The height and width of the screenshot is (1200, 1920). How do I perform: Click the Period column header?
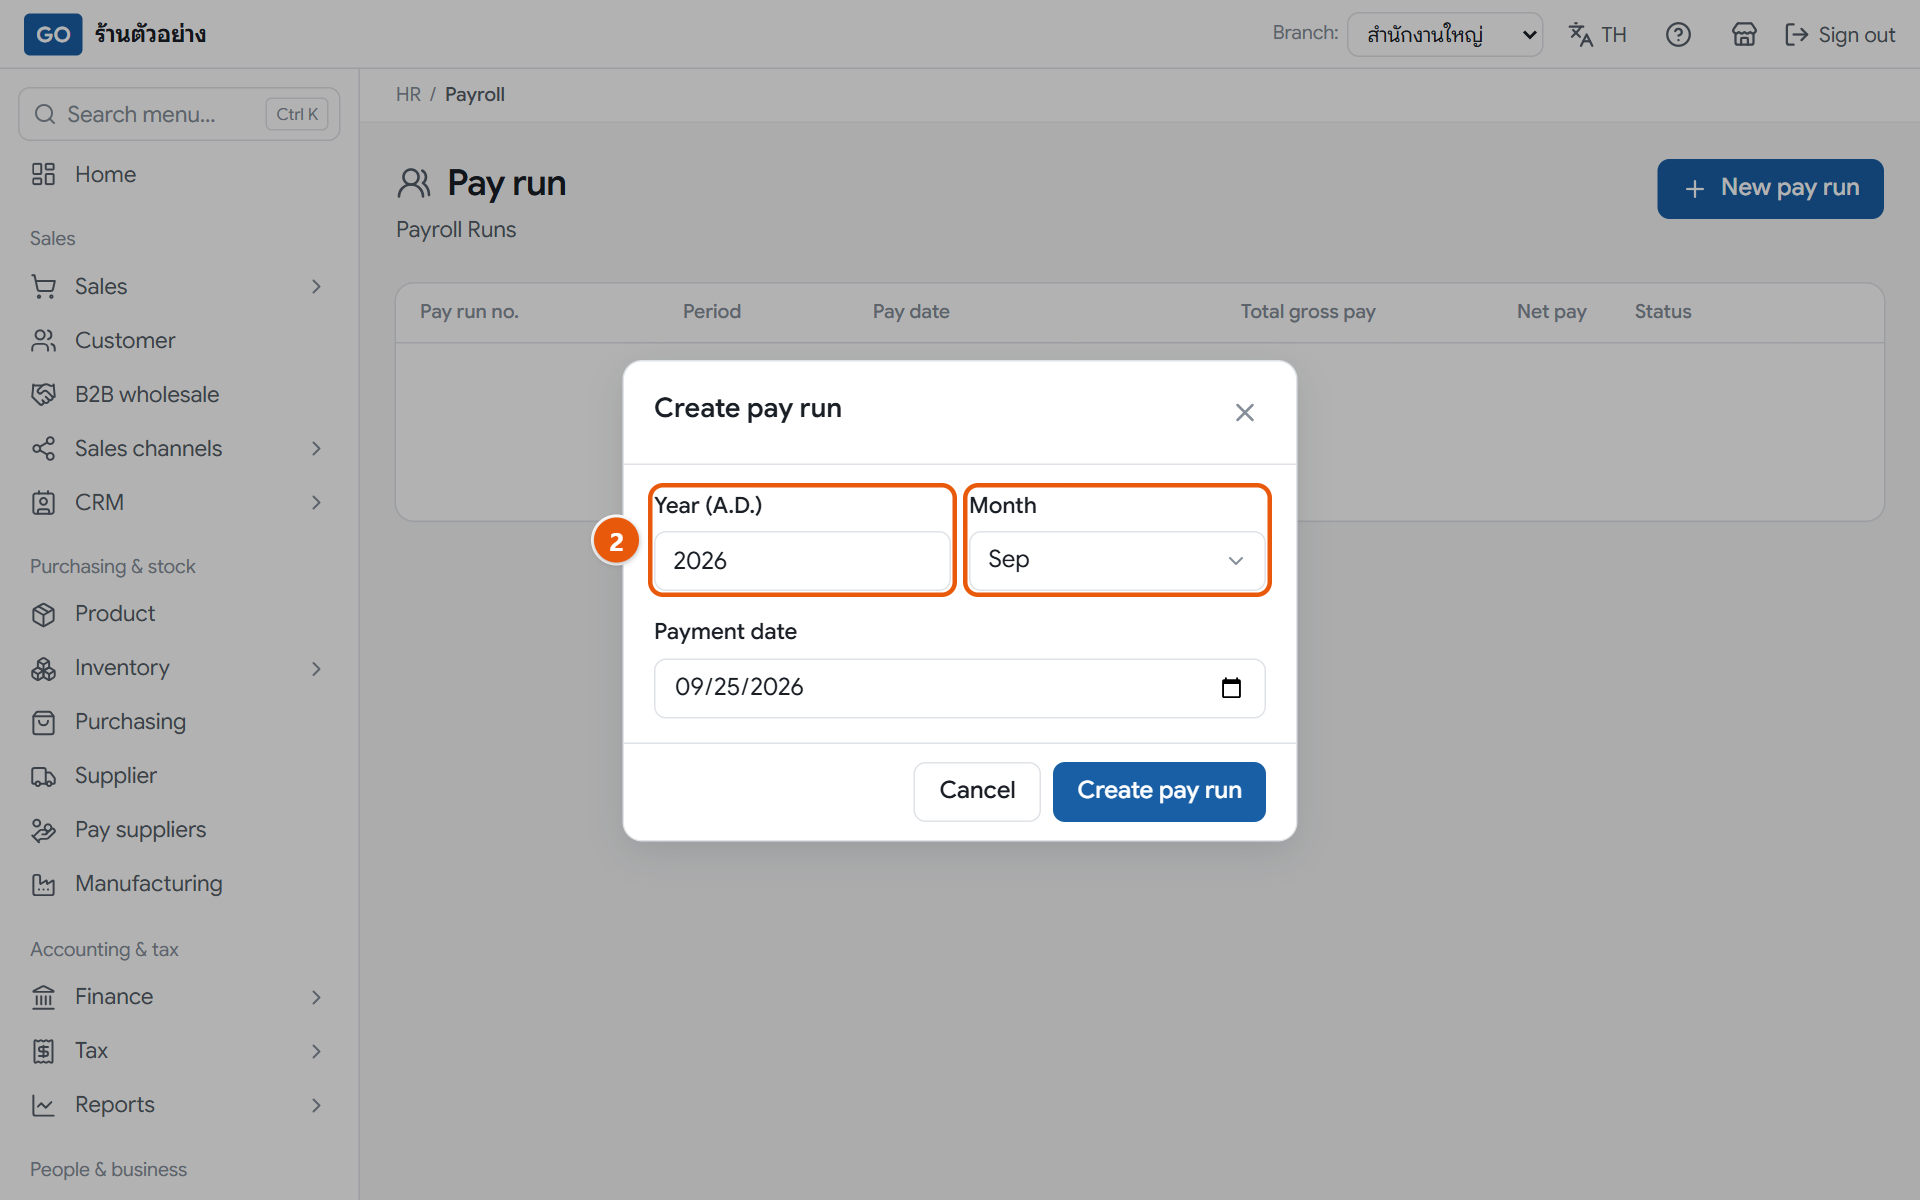[x=711, y=311]
